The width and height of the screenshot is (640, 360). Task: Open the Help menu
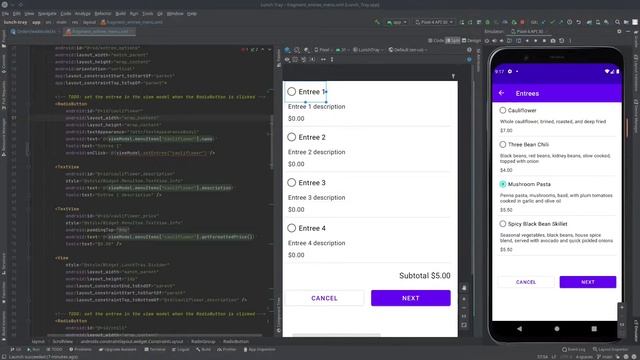tap(192, 13)
